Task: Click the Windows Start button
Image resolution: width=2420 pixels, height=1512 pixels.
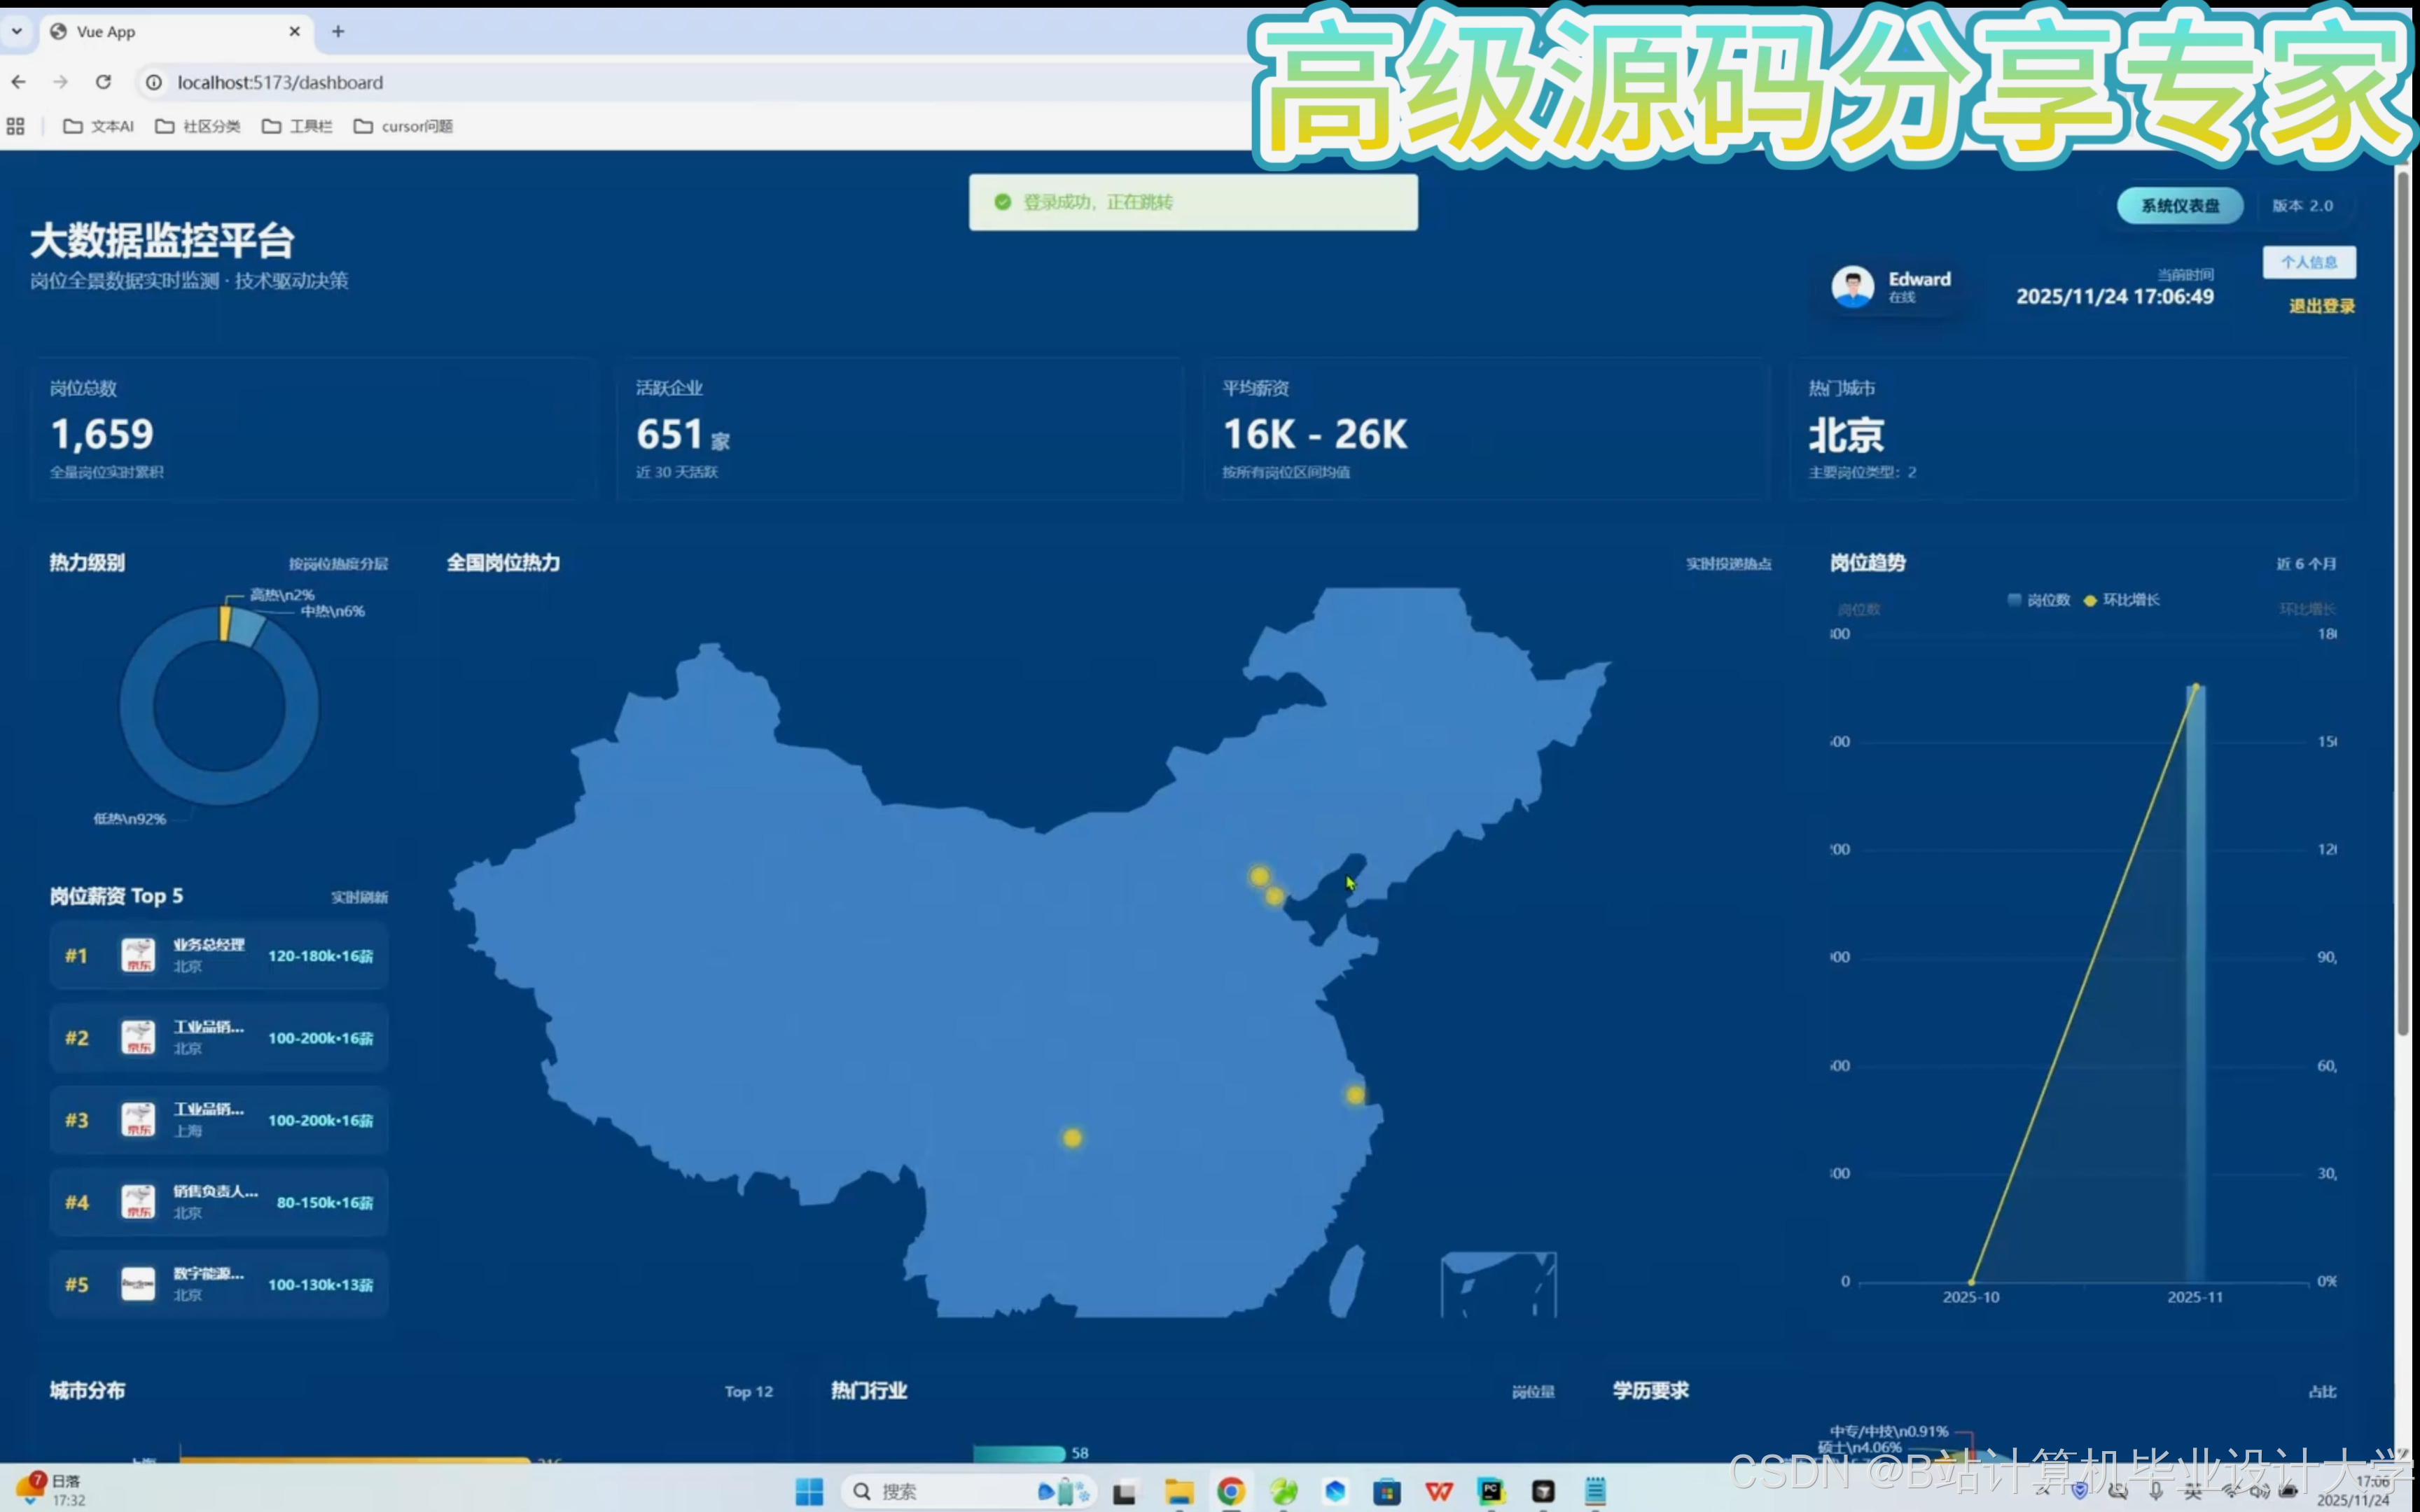Action: click(x=809, y=1492)
